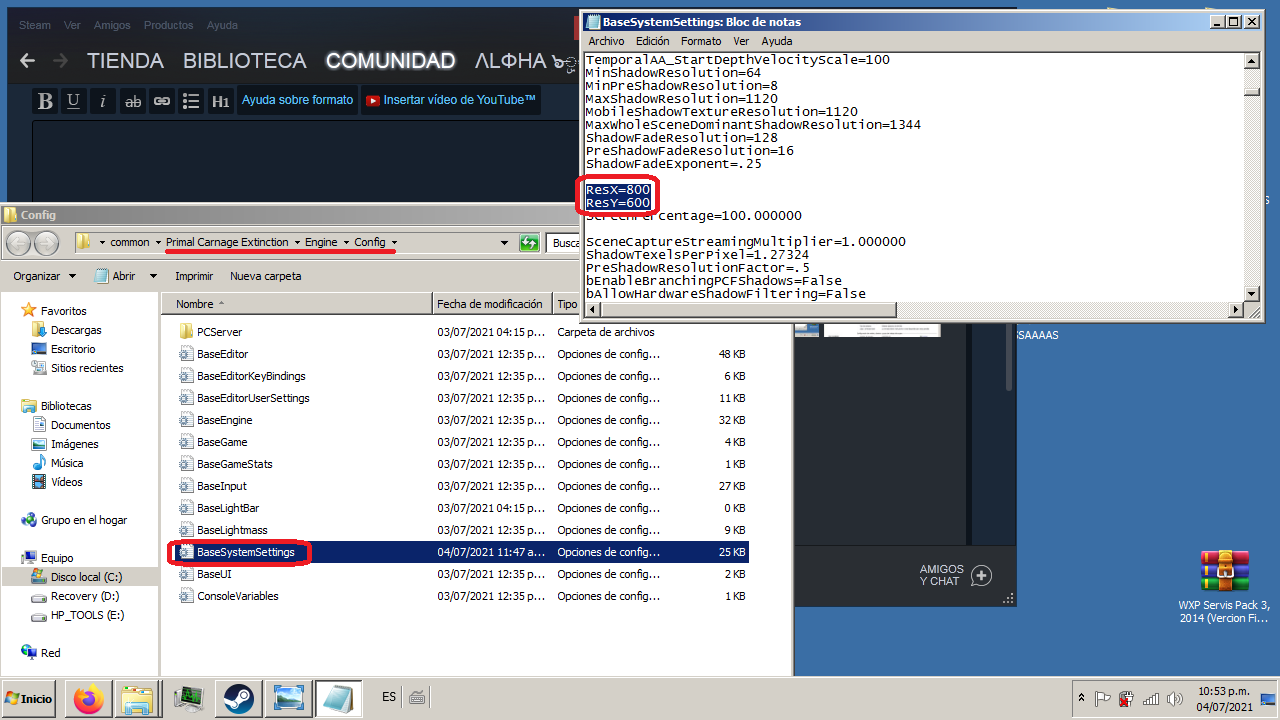This screenshot has width=1280, height=720.
Task: Open the system monitor taskbar app
Action: click(x=190, y=698)
